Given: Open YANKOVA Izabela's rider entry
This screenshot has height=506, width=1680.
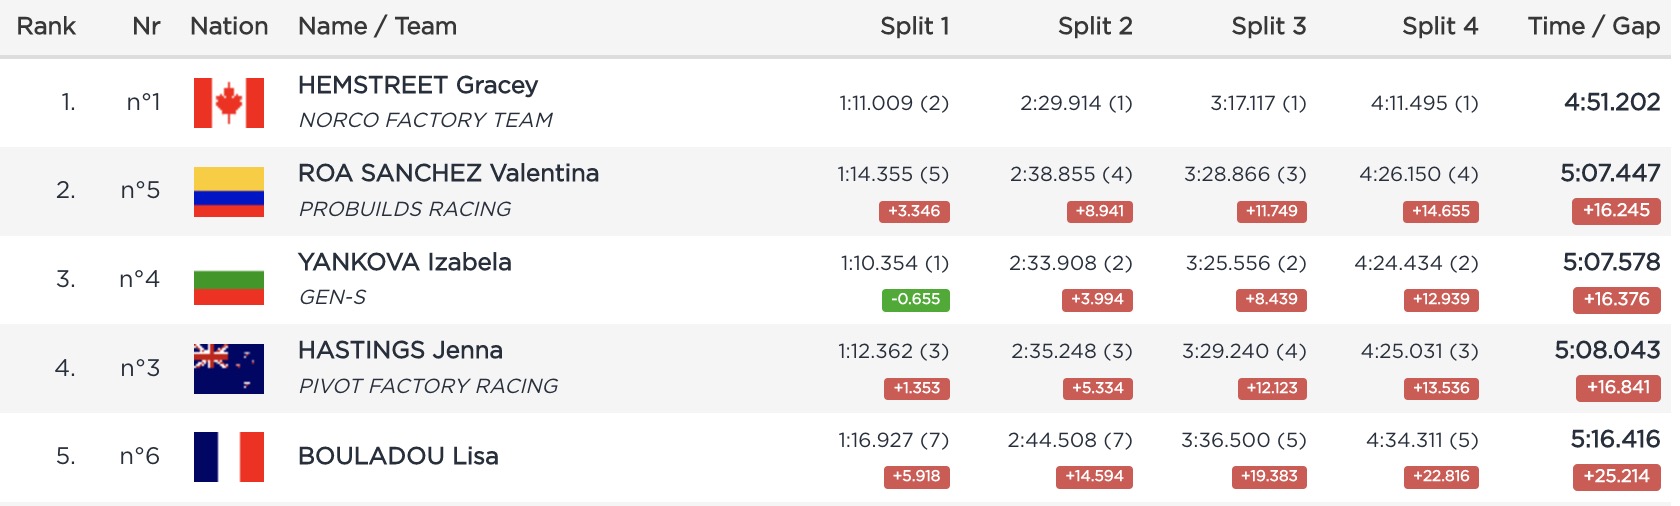Looking at the screenshot, I should 404,262.
